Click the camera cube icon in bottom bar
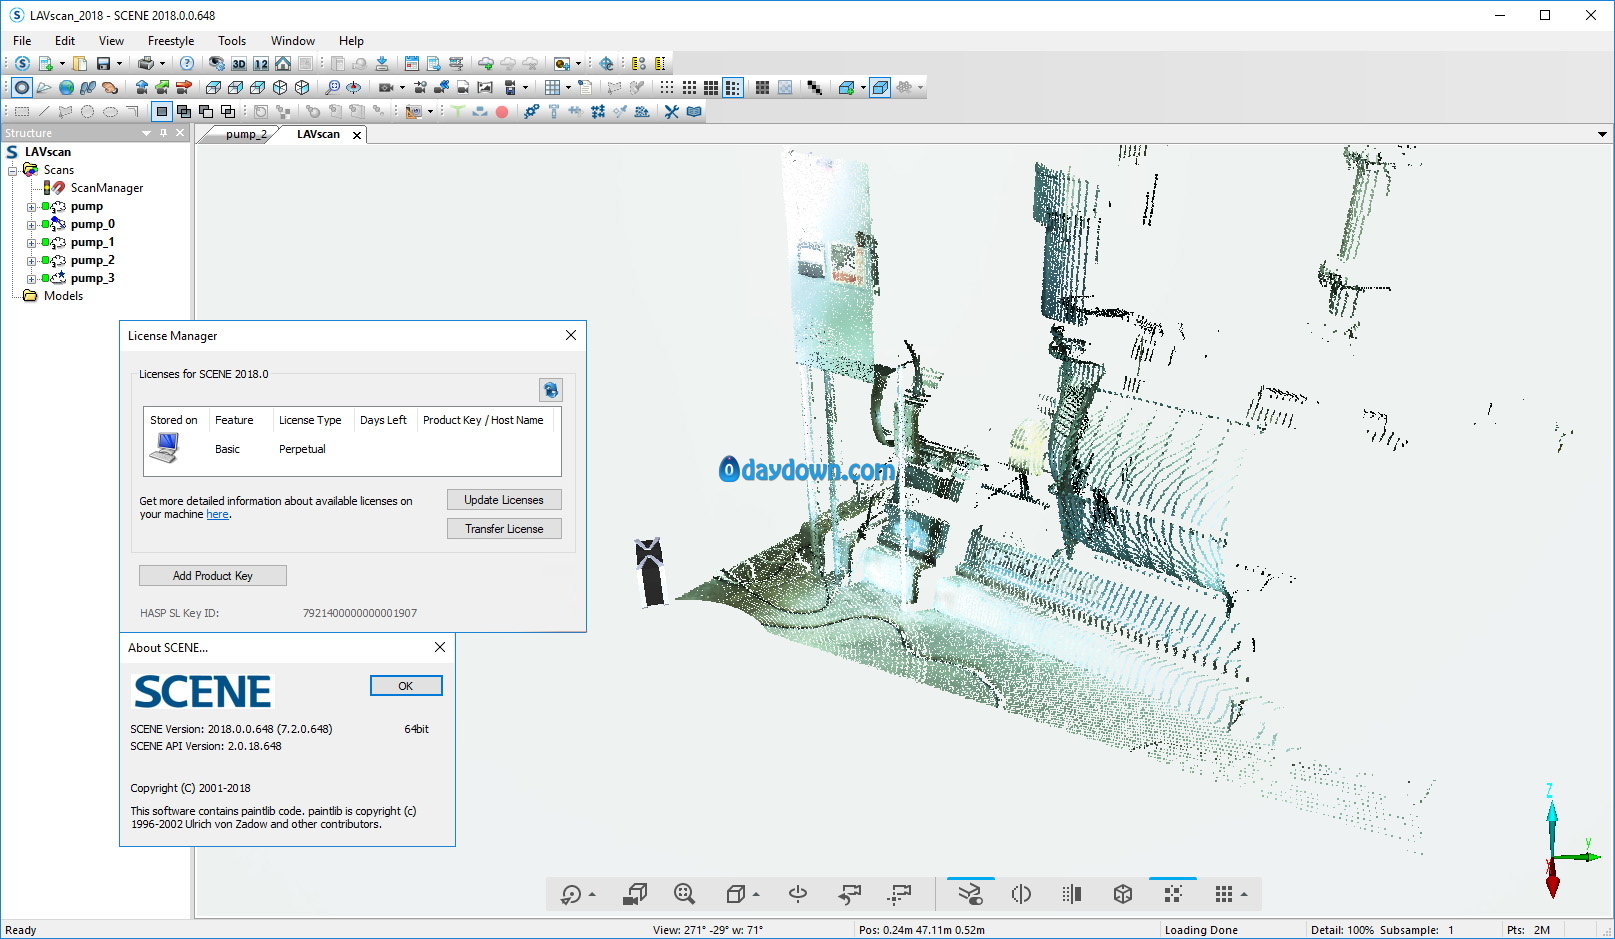 [x=635, y=894]
